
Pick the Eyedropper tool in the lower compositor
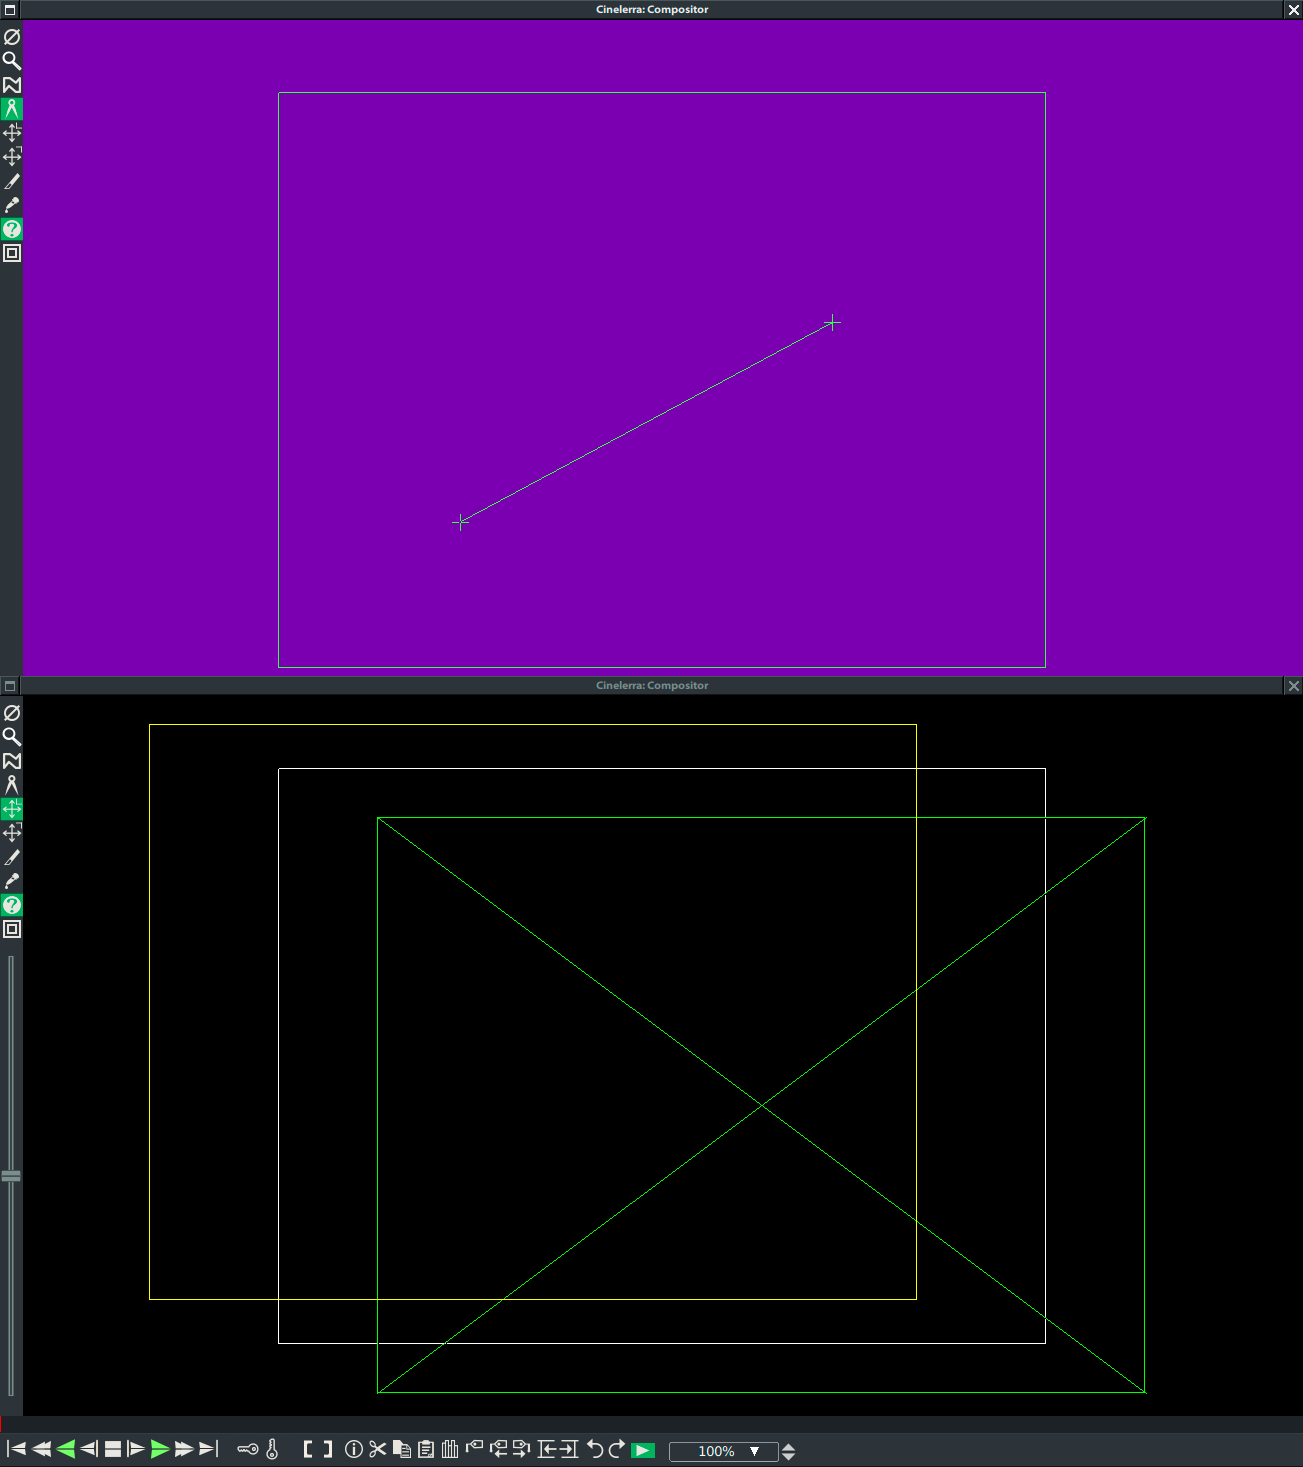pyautogui.click(x=12, y=881)
